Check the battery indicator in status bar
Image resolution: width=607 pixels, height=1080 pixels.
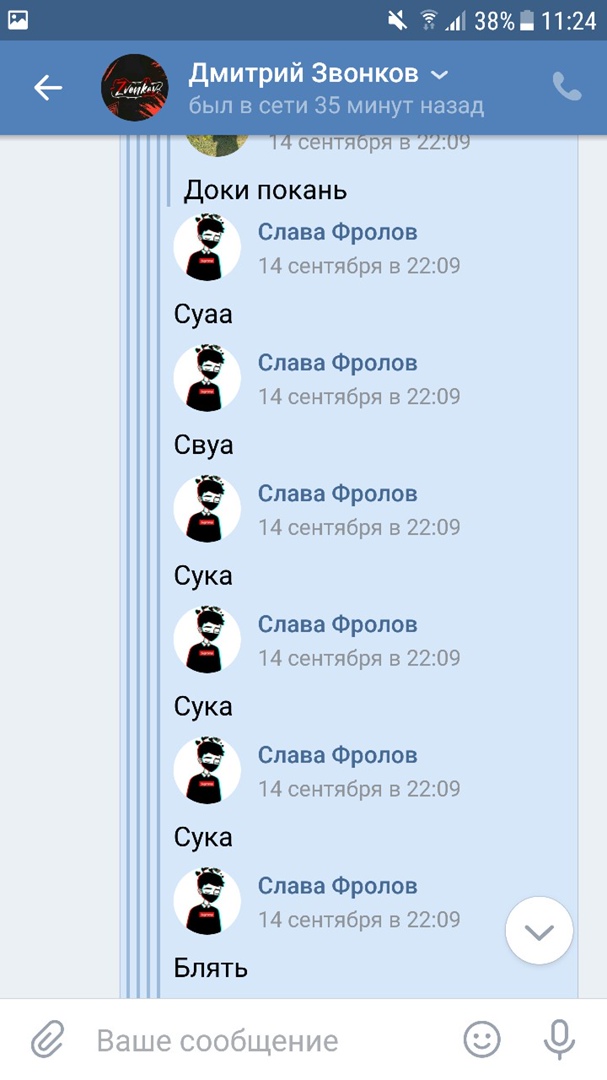click(527, 21)
